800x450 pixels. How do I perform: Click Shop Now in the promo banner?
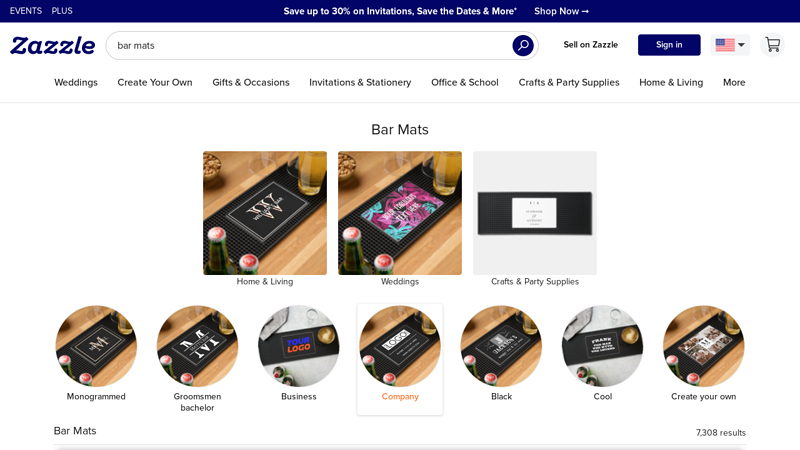coord(561,11)
